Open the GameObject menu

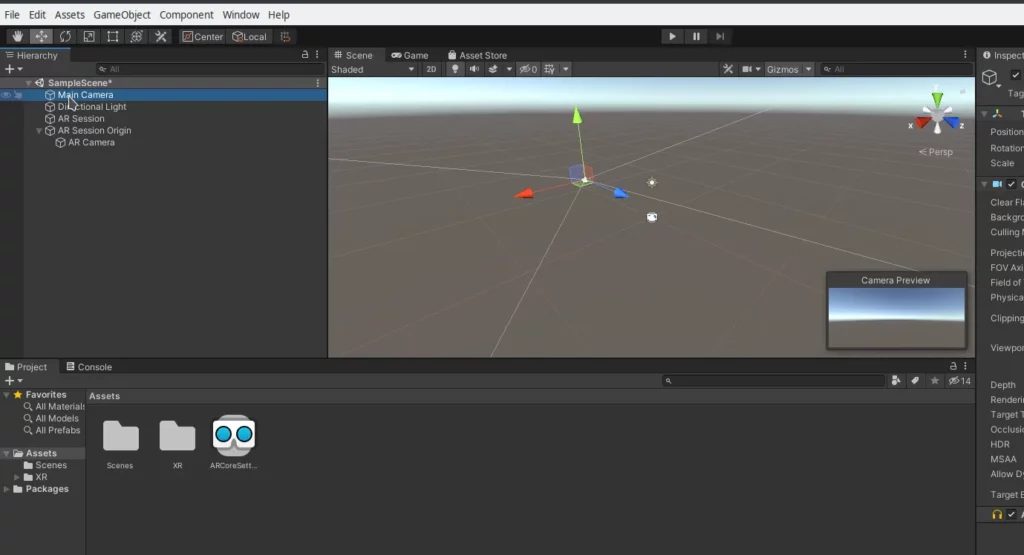coord(121,14)
